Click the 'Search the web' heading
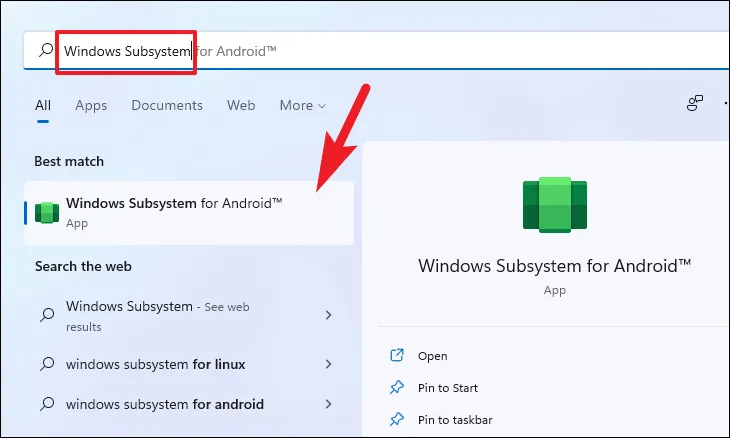The image size is (730, 438). [x=83, y=267]
